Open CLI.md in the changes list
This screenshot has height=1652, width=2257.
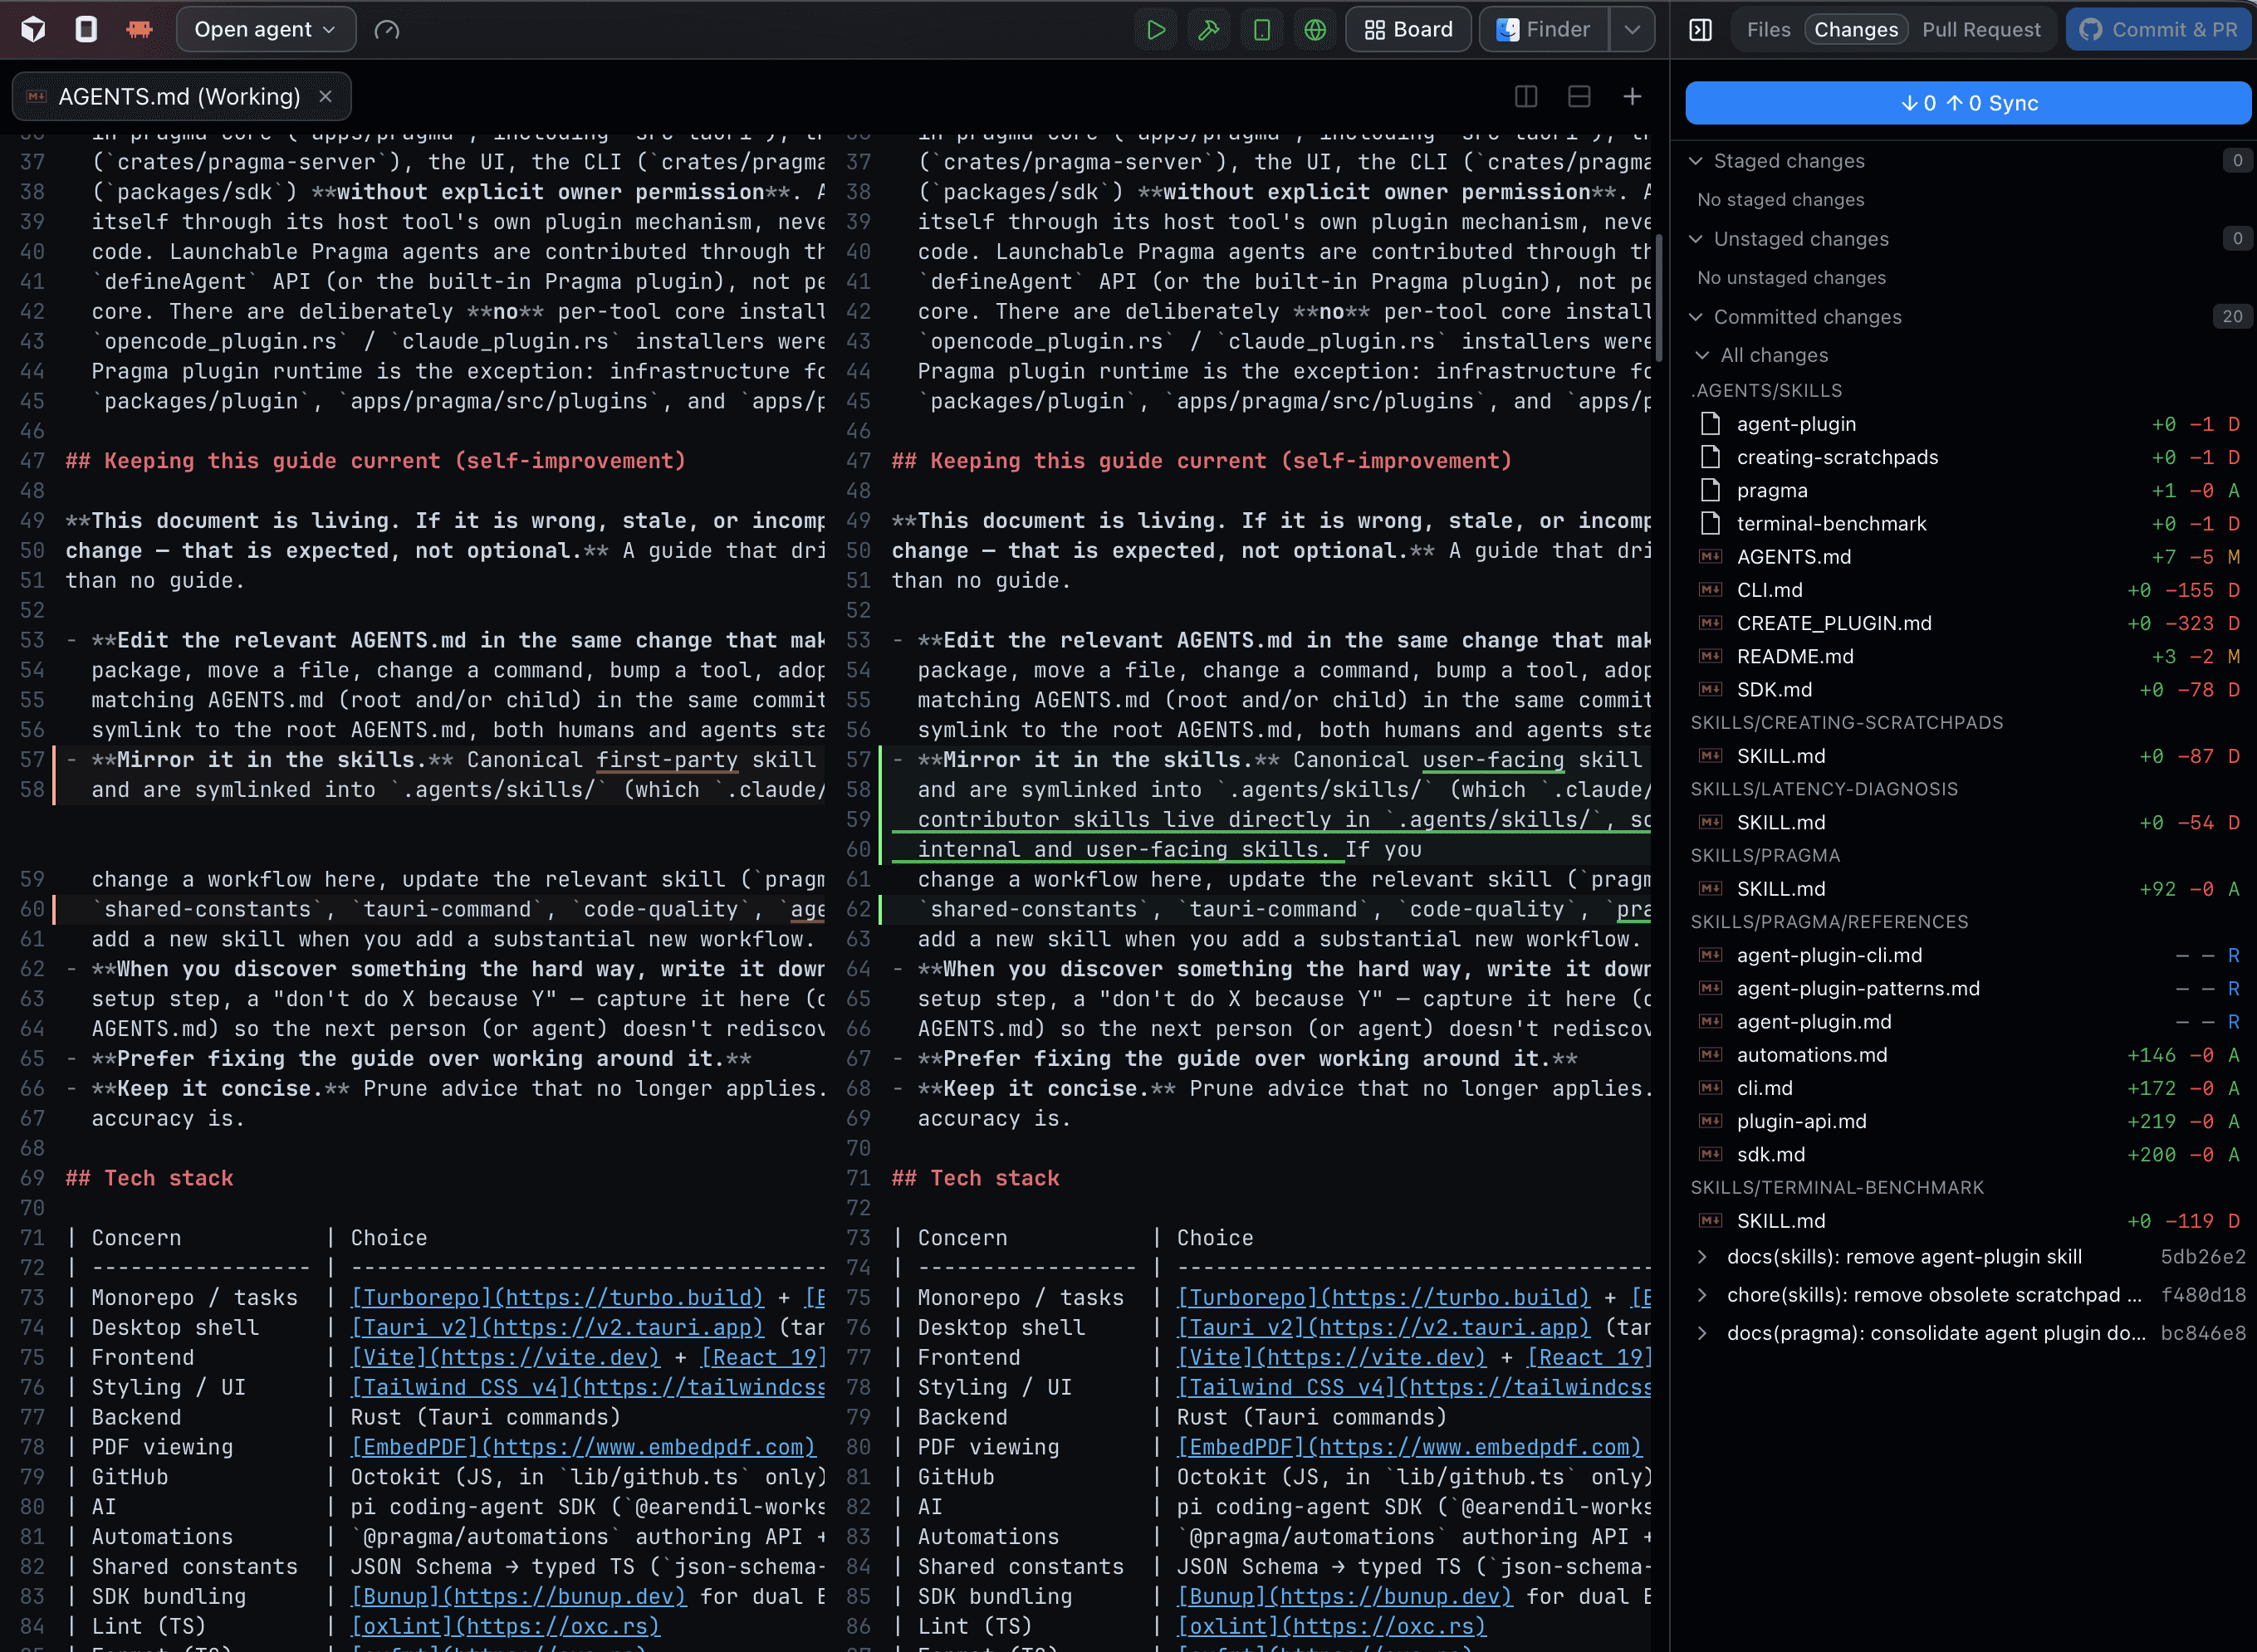pos(1968,590)
